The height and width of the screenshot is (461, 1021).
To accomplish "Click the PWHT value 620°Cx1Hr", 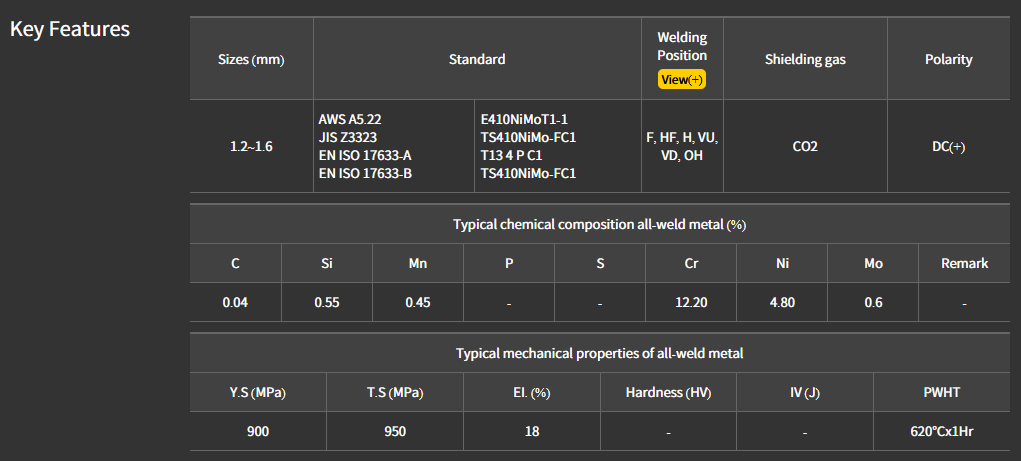I will pos(943,432).
